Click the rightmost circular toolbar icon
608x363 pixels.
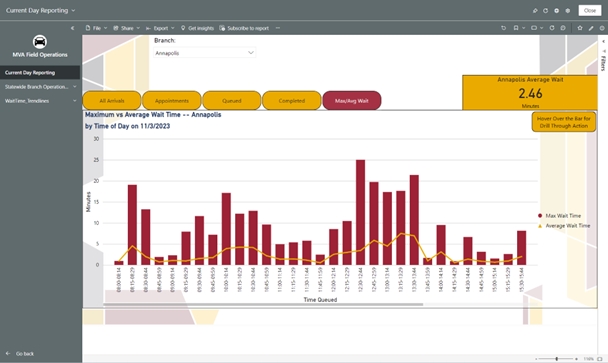pos(602,28)
